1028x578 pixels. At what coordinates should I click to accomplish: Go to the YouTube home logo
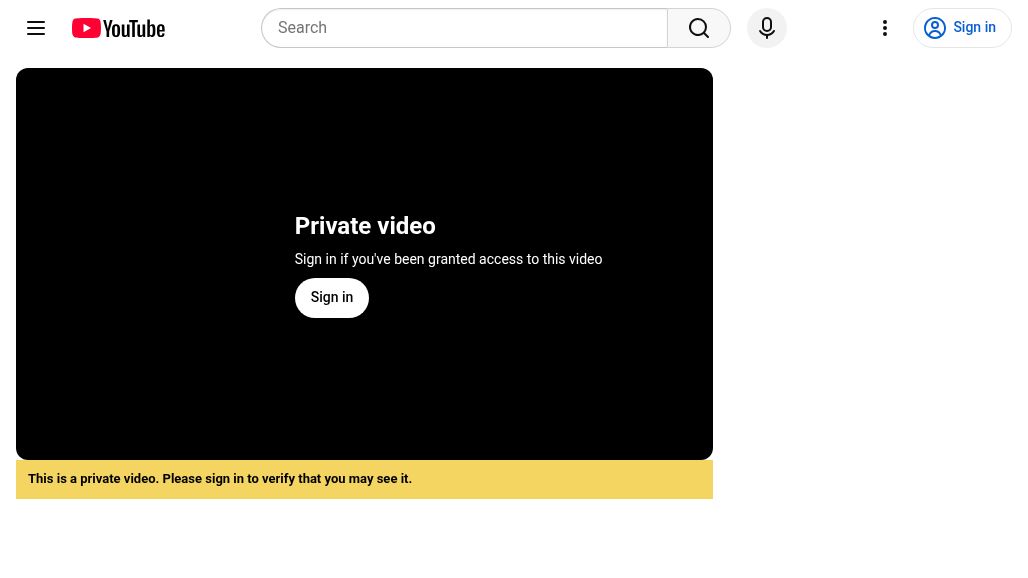coord(119,28)
